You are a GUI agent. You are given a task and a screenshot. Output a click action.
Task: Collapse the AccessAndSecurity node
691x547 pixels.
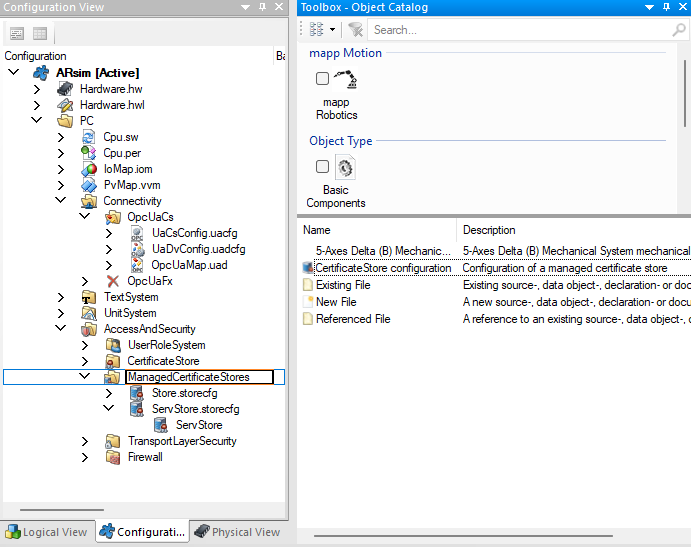pyautogui.click(x=60, y=327)
